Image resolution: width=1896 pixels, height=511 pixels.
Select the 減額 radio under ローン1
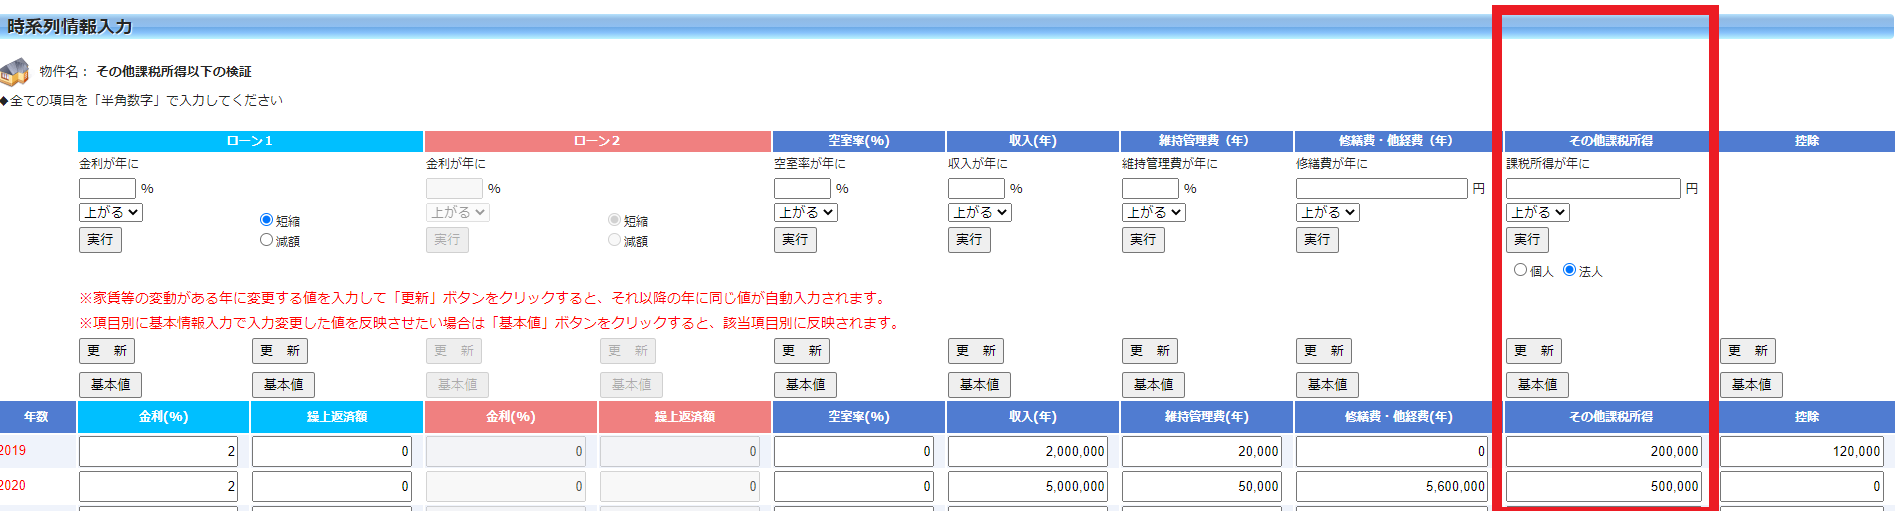(x=266, y=240)
